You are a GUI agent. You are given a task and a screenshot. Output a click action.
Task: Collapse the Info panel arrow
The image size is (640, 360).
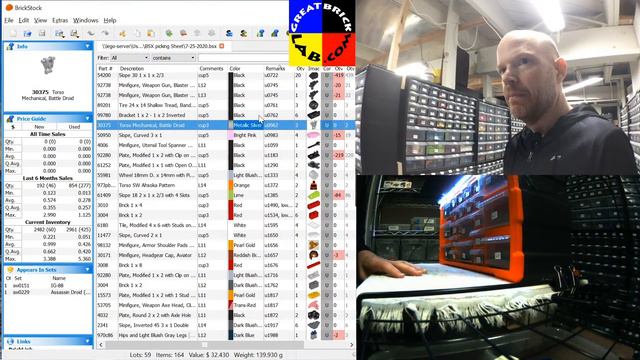(x=87, y=47)
